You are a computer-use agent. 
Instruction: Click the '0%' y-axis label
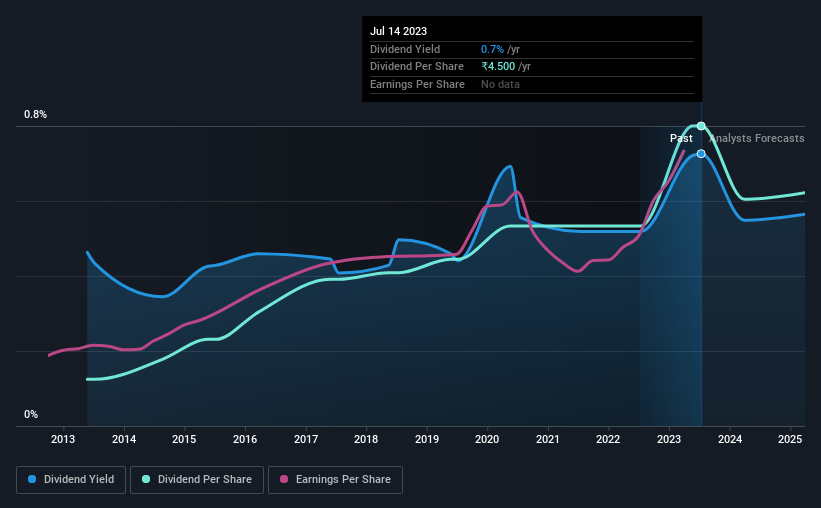coord(31,414)
